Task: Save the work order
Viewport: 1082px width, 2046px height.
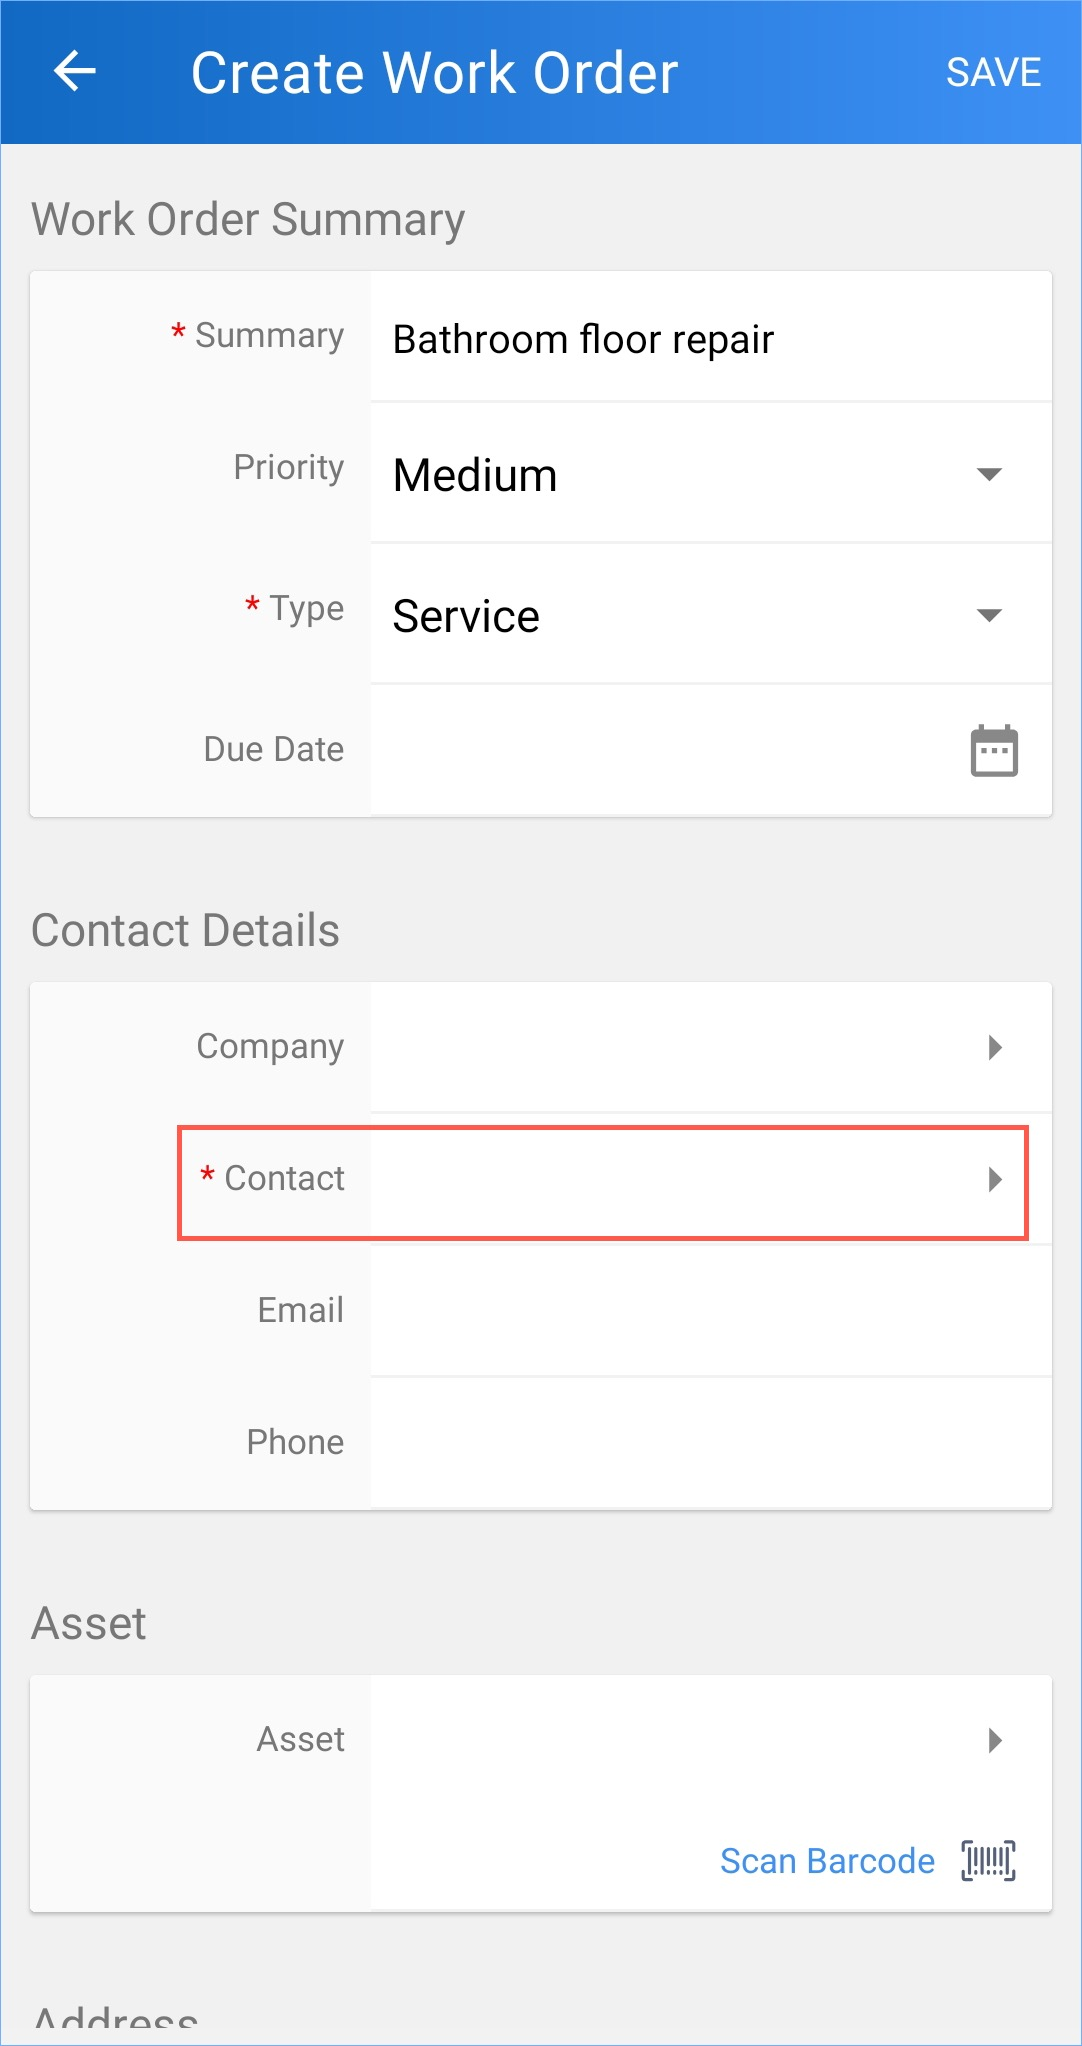Action: pos(993,72)
